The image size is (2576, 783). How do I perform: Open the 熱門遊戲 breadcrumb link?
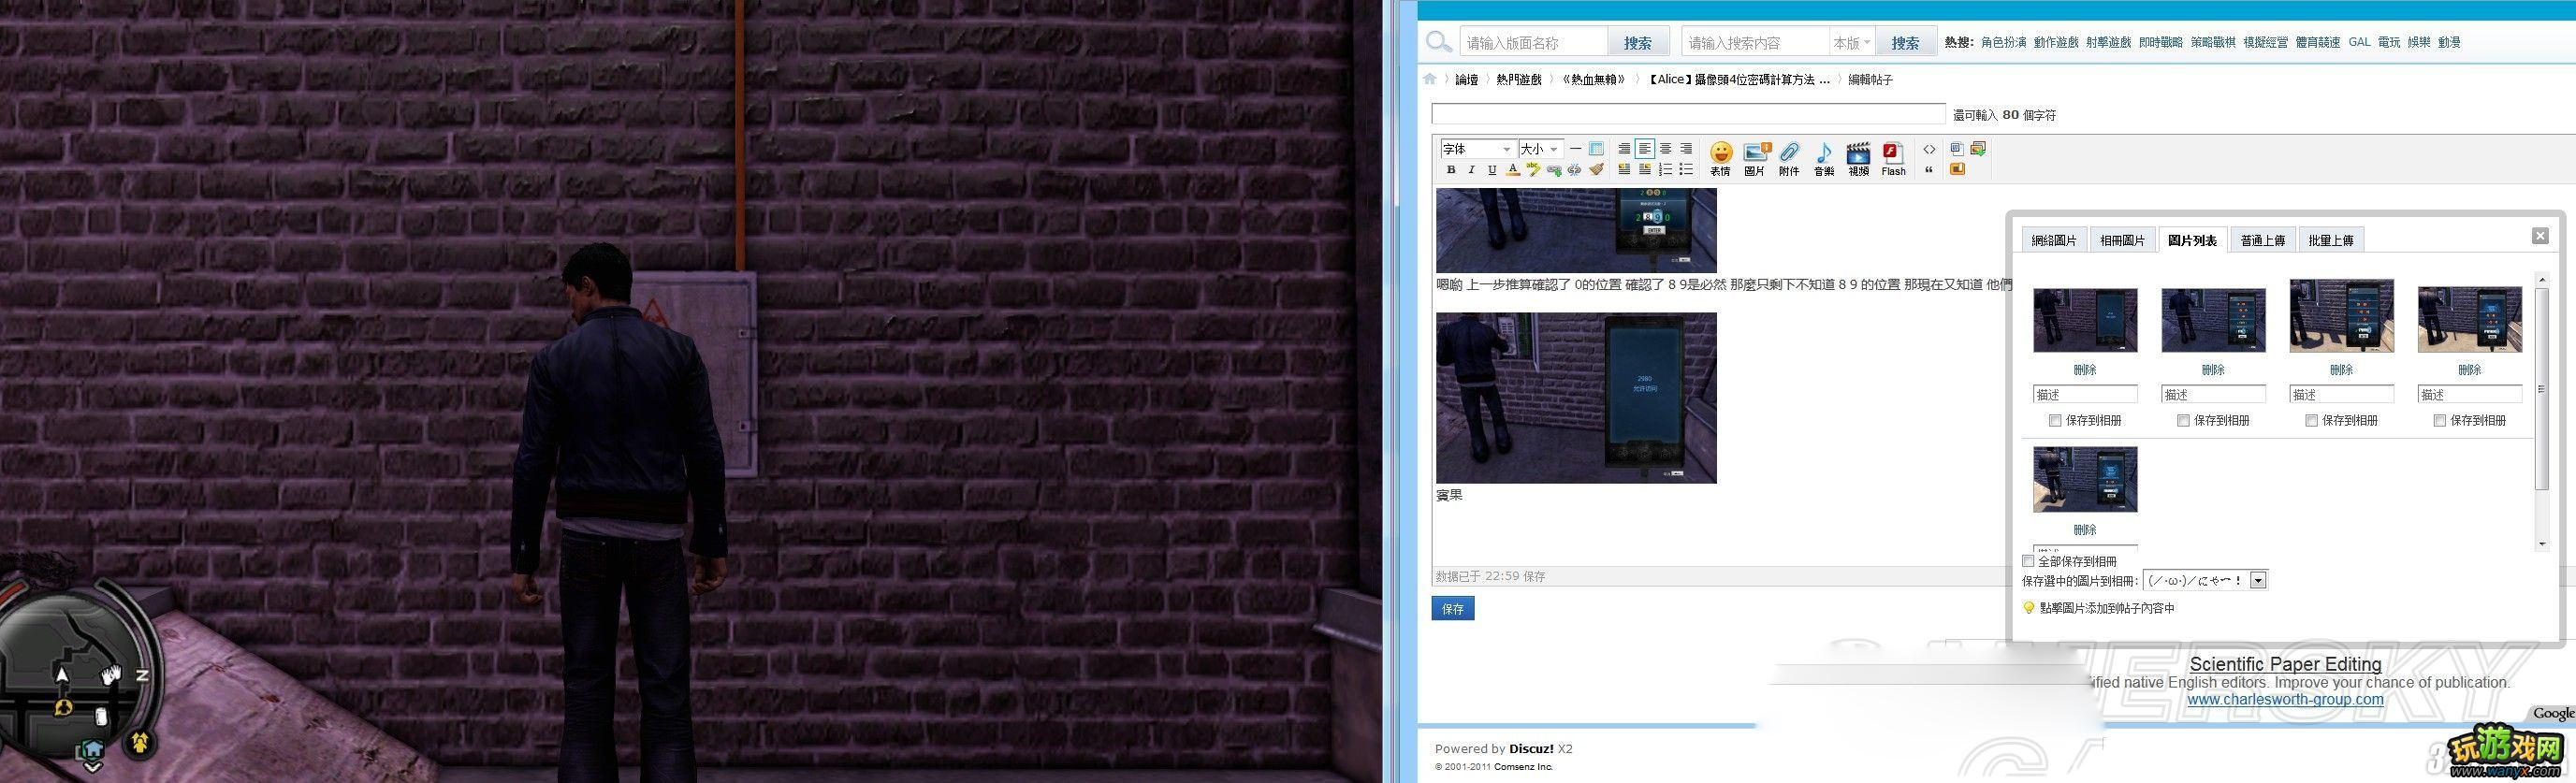pos(1518,79)
